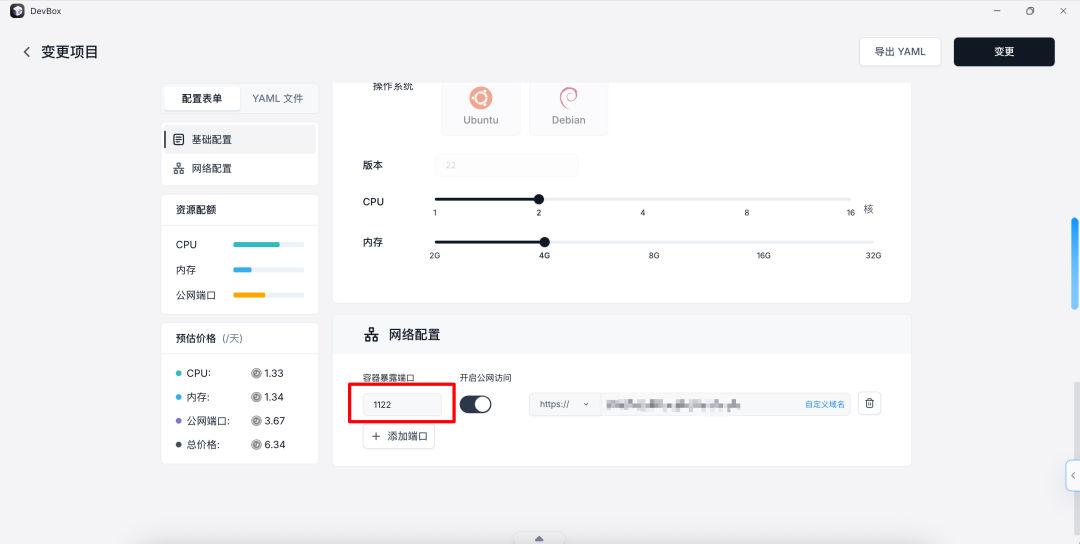Viewport: 1080px width, 544px height.
Task: Set CPU slider to the 8 mark
Action: [x=747, y=199]
